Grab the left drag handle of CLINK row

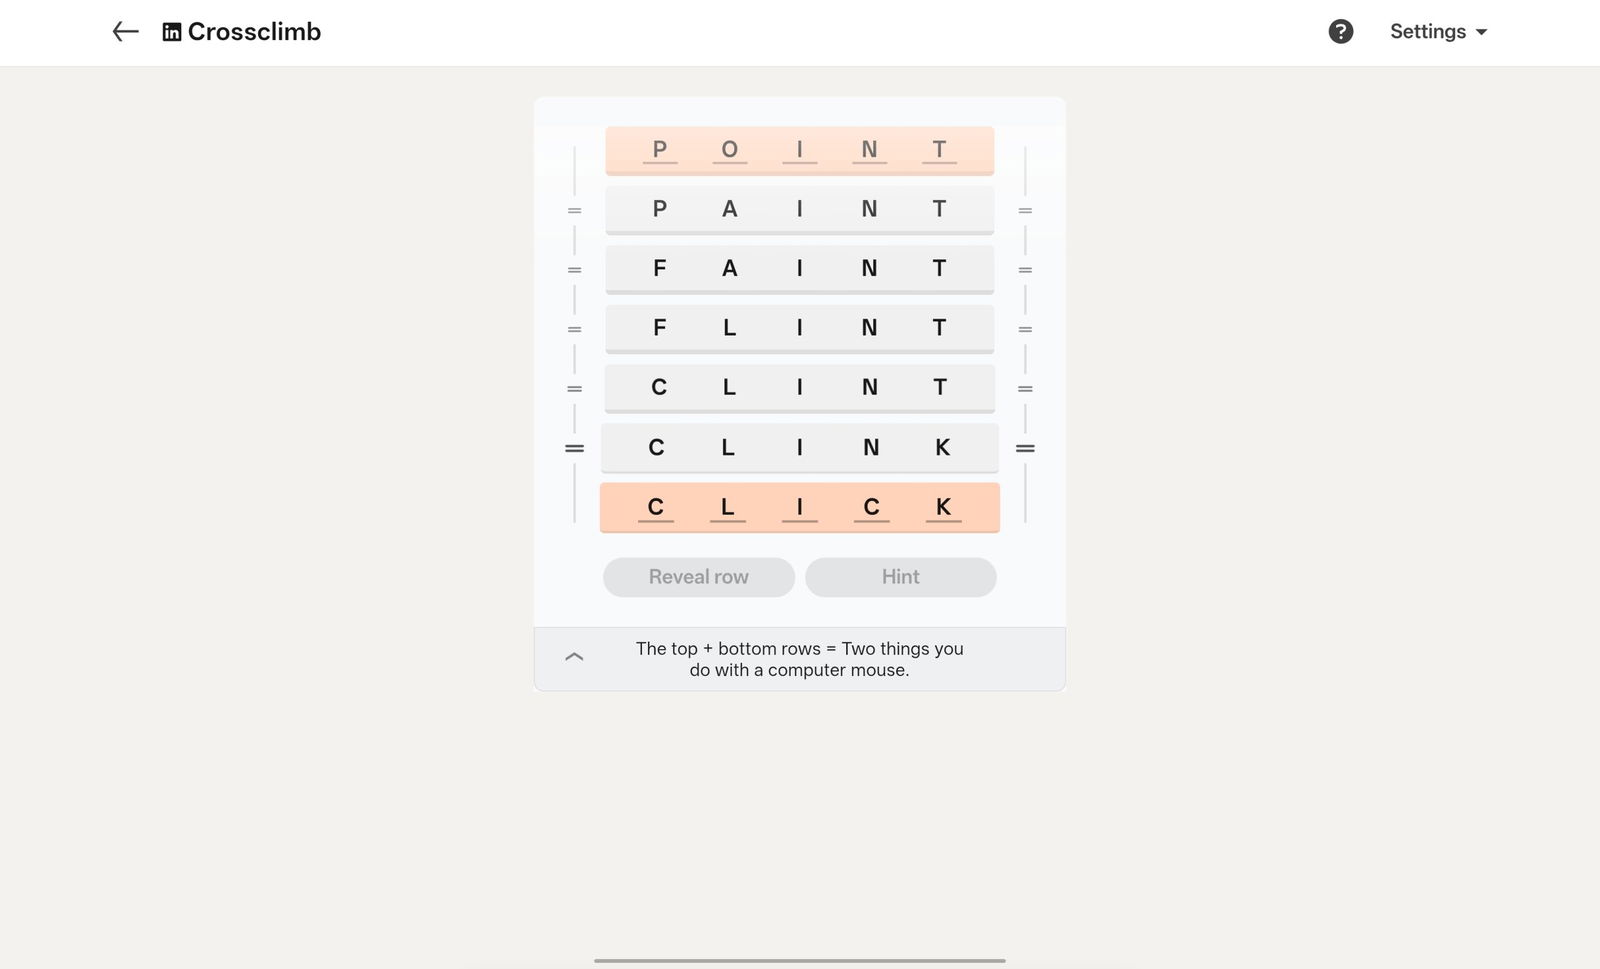coord(574,448)
